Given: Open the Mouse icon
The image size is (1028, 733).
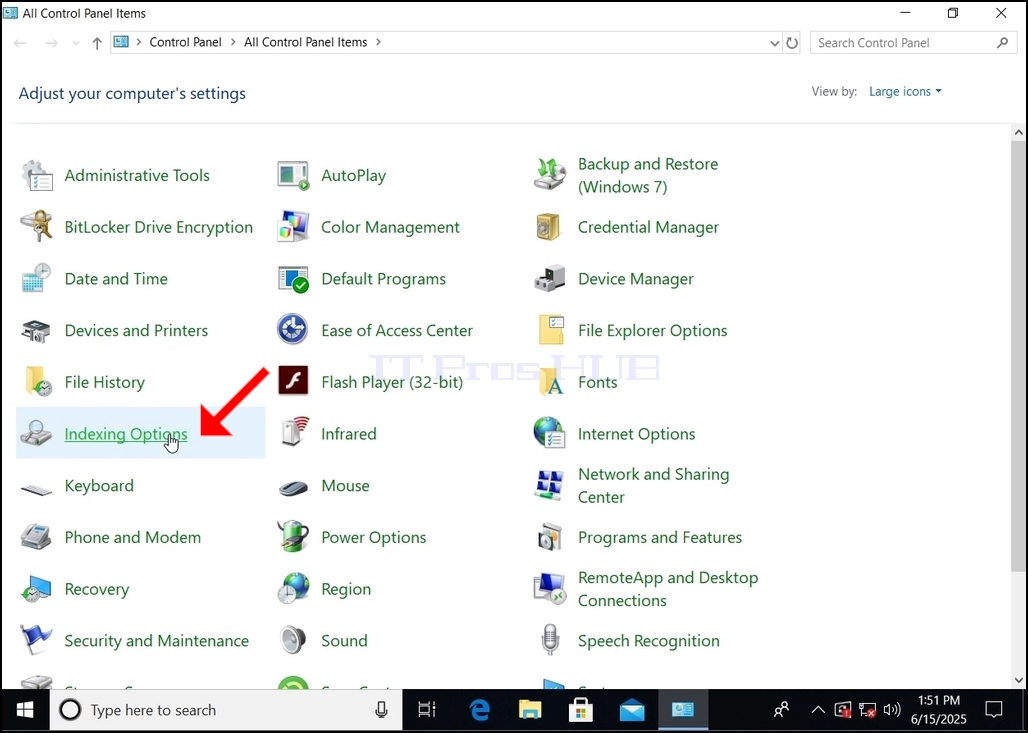Looking at the screenshot, I should [293, 488].
